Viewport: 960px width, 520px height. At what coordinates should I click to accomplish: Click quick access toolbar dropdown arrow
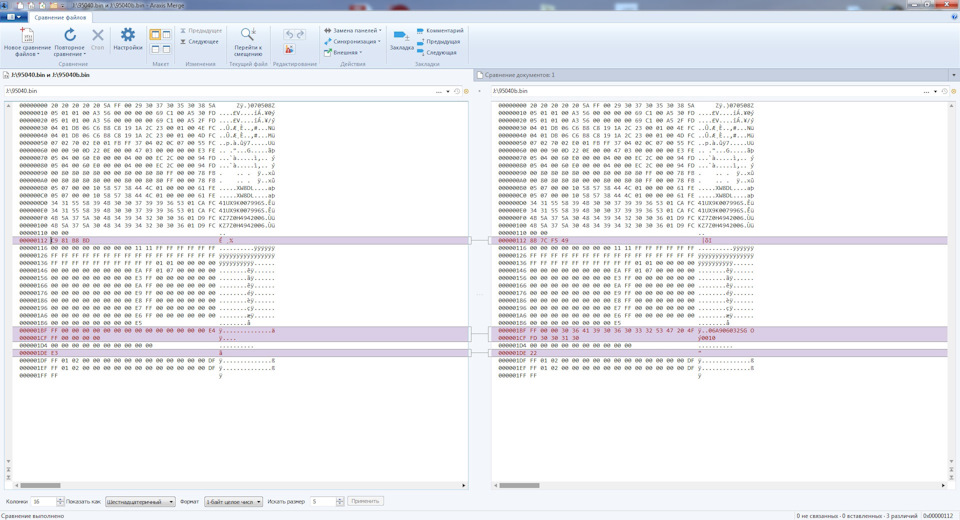coord(62,6)
